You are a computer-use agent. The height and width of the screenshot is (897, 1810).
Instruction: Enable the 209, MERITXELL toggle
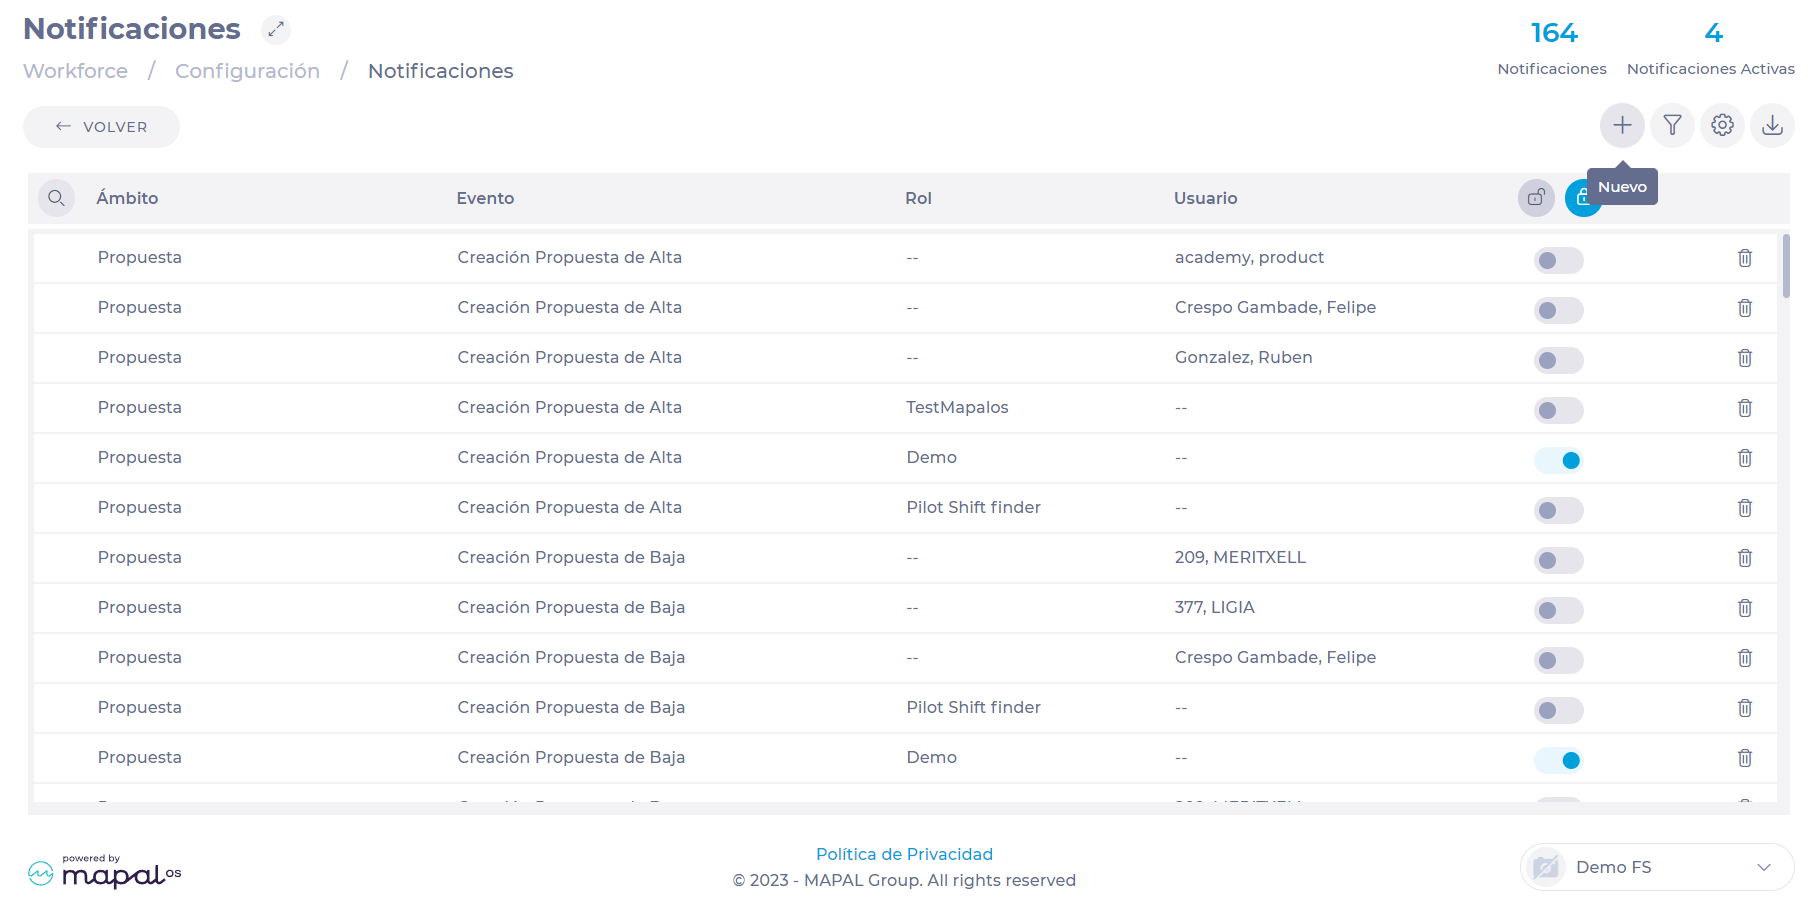1559,560
